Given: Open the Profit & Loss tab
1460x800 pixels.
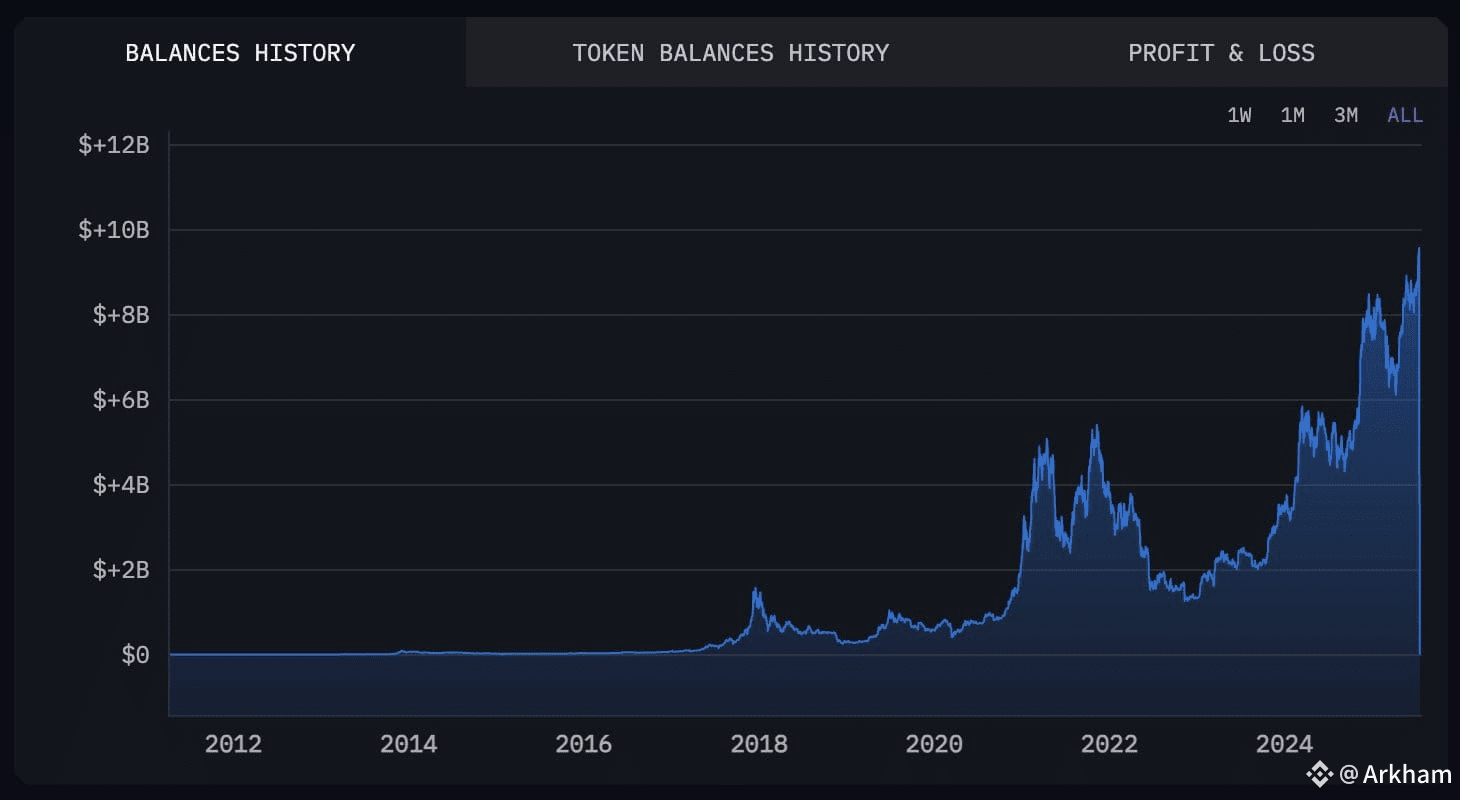Looking at the screenshot, I should click(1221, 53).
